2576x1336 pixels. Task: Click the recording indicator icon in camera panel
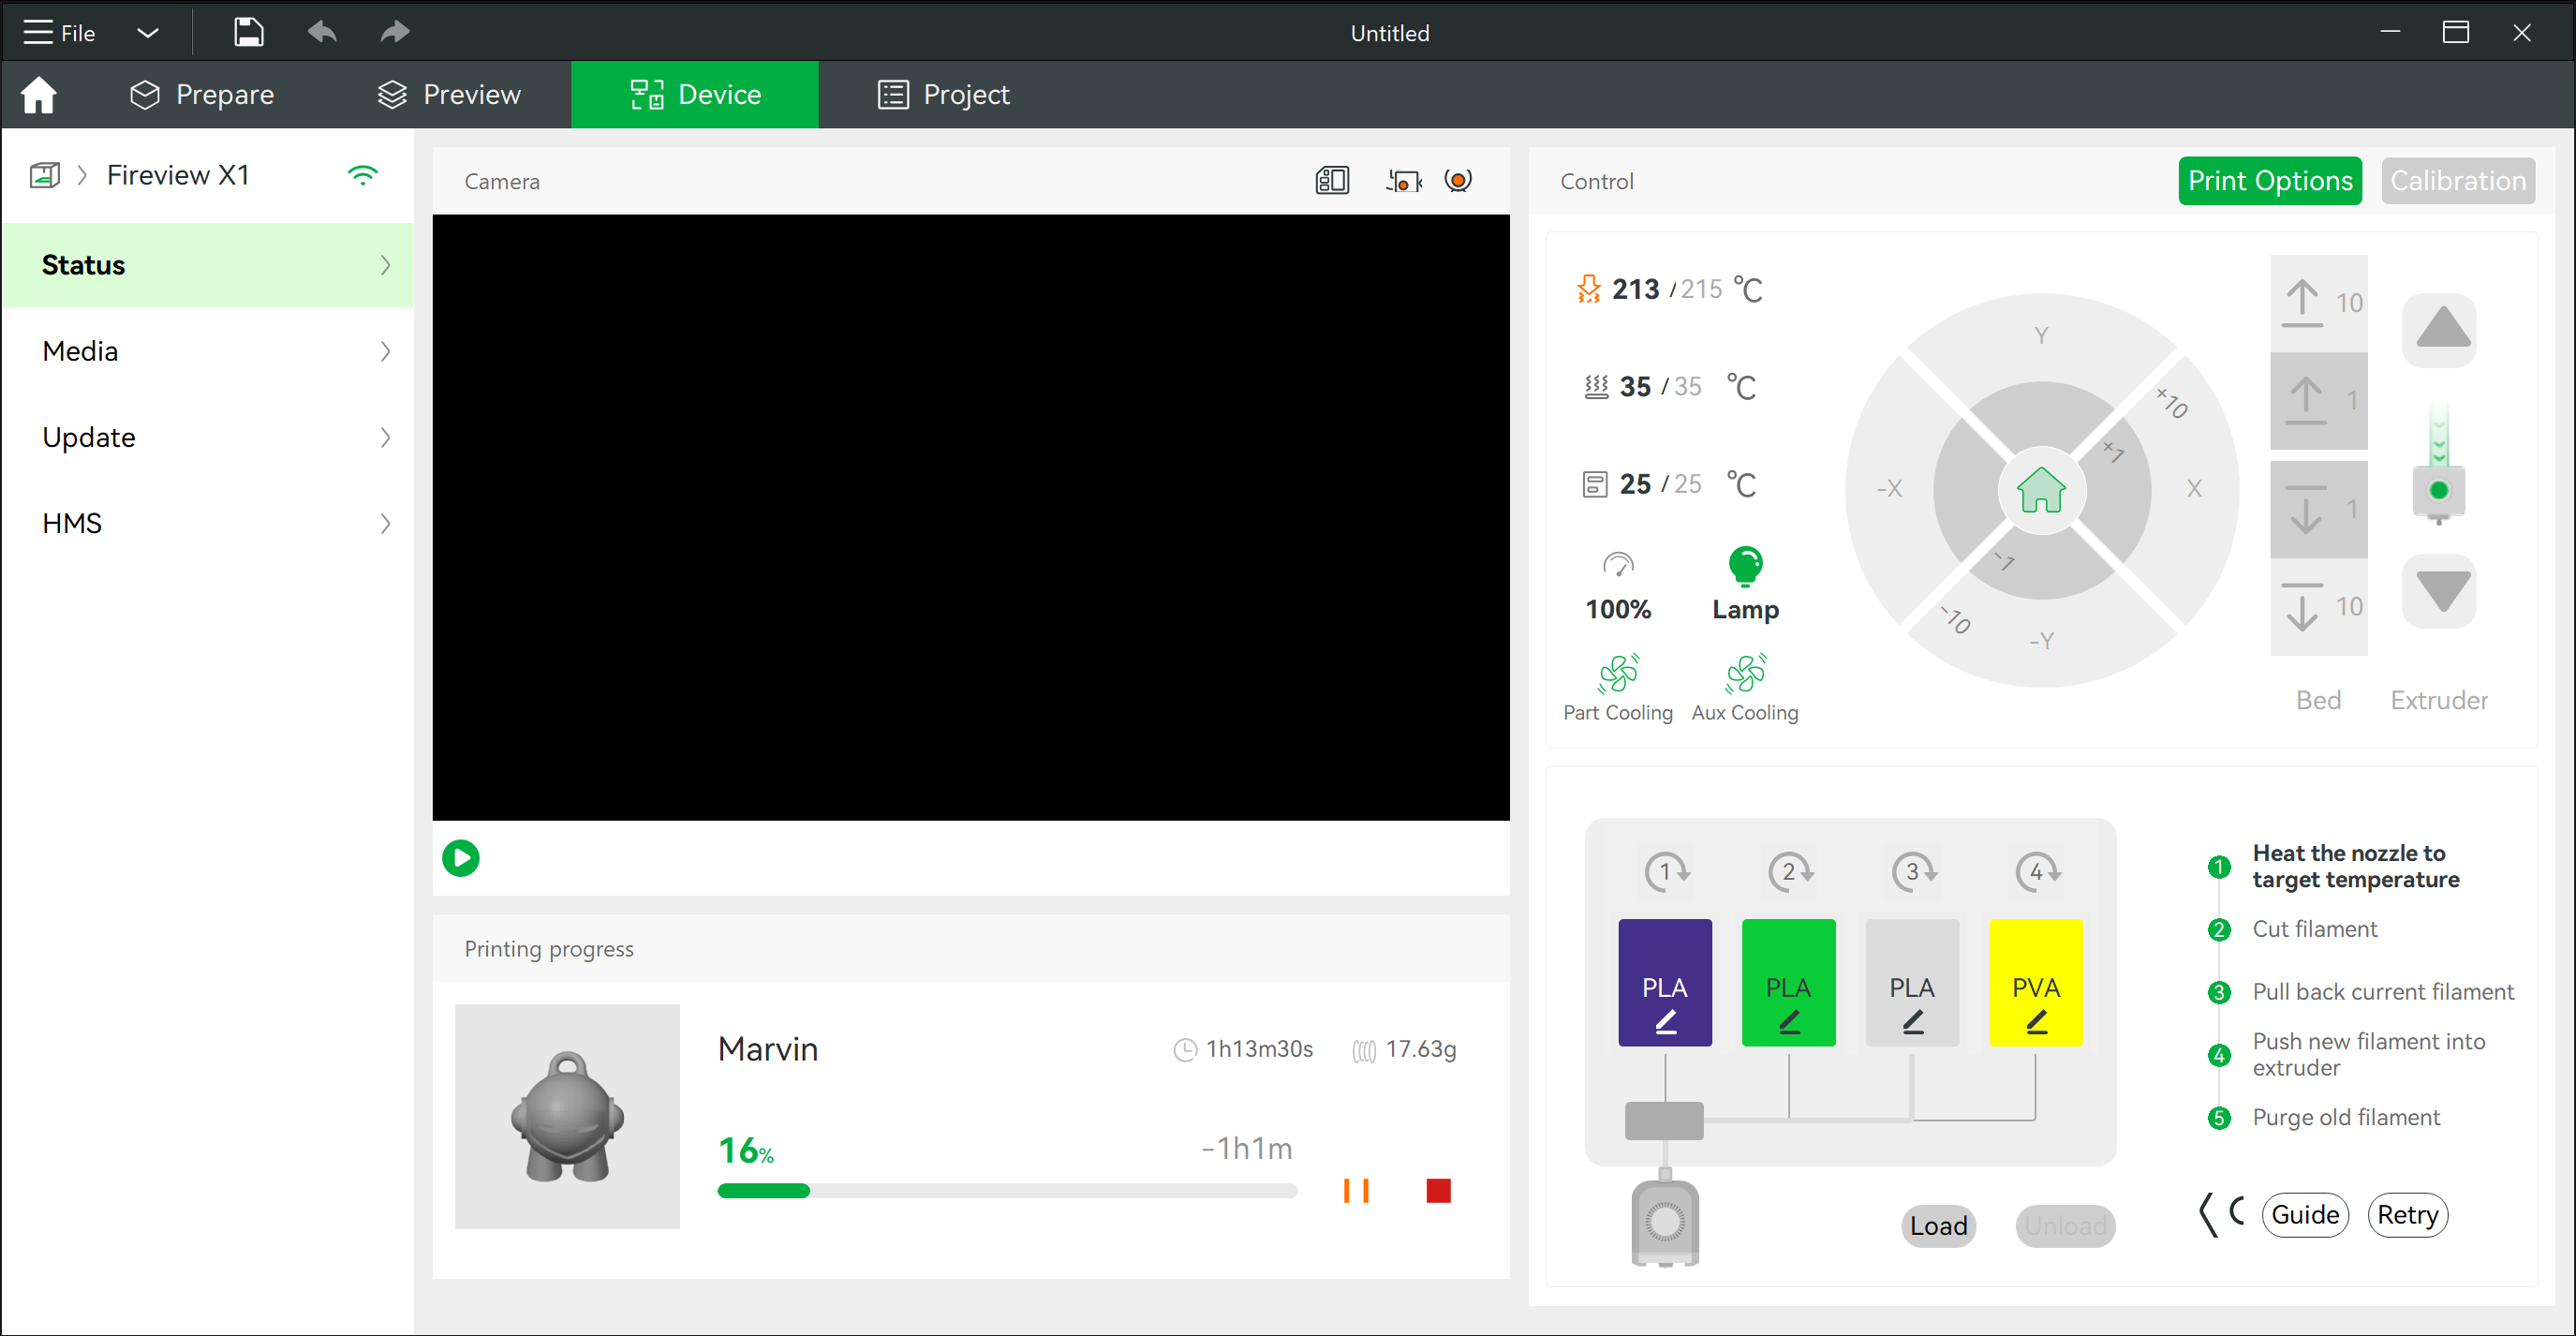(x=1458, y=181)
